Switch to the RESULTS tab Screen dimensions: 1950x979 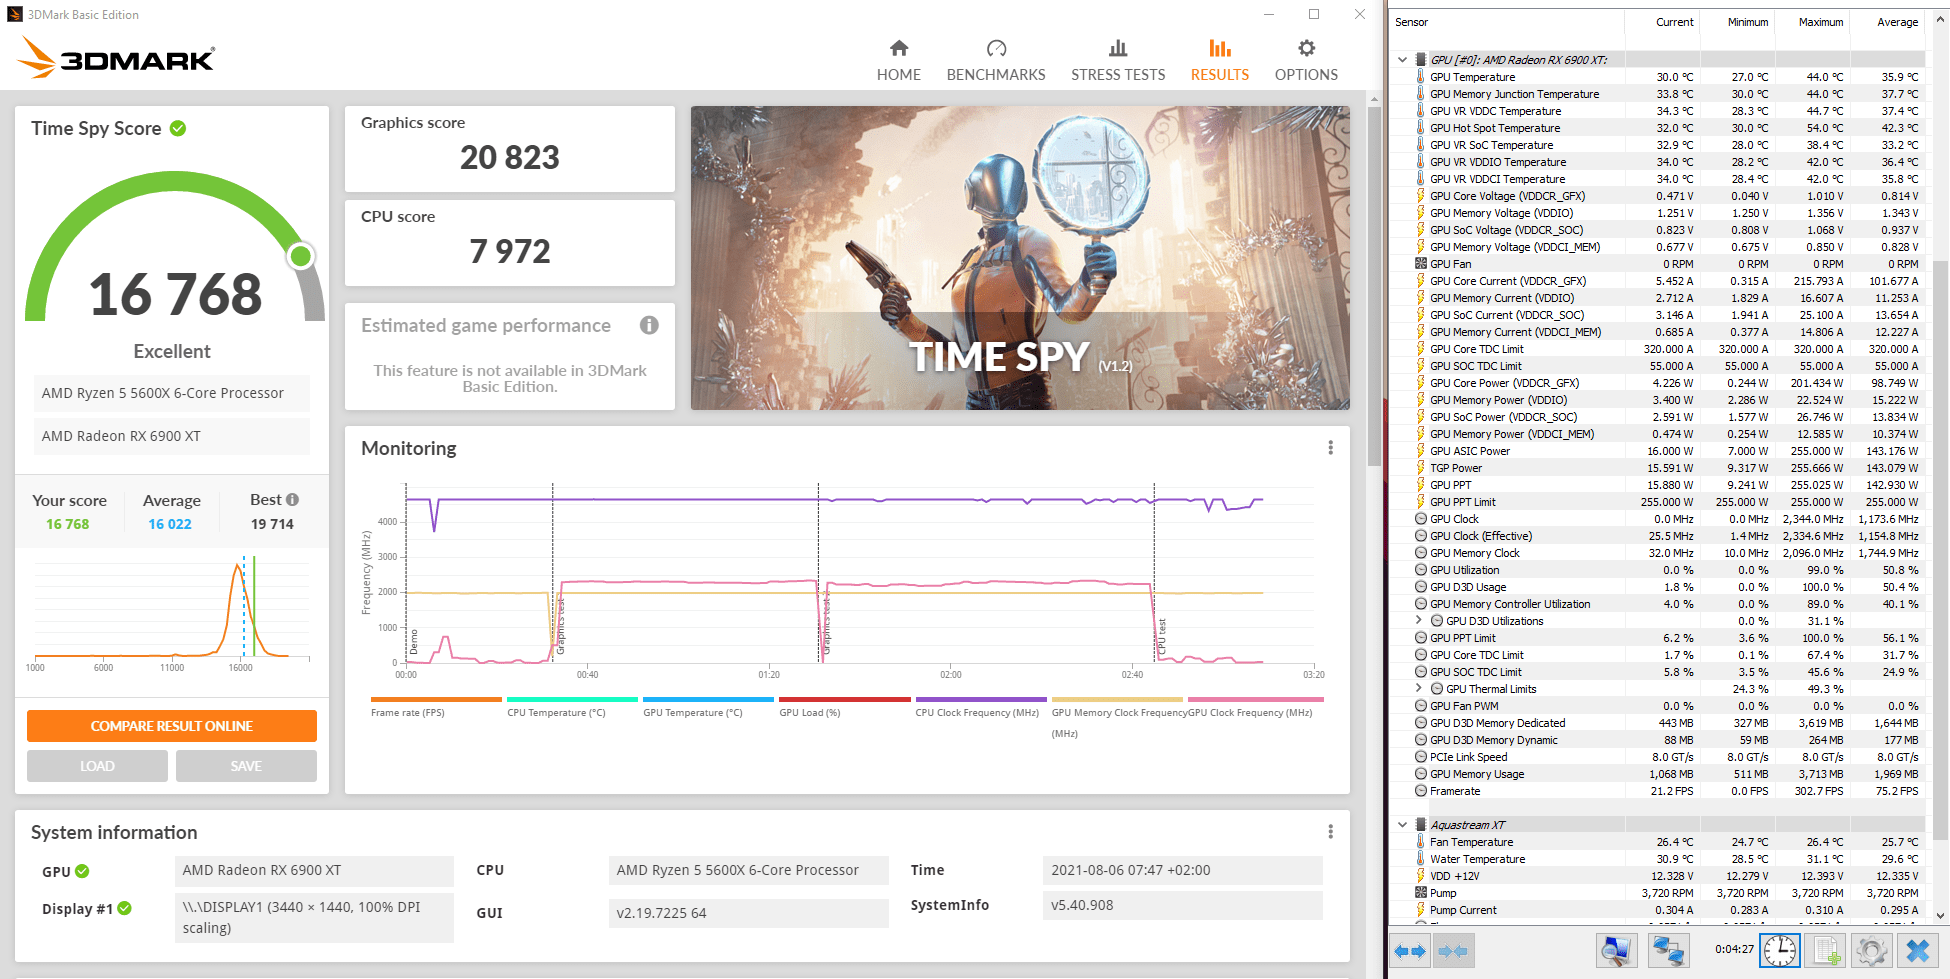pyautogui.click(x=1219, y=61)
